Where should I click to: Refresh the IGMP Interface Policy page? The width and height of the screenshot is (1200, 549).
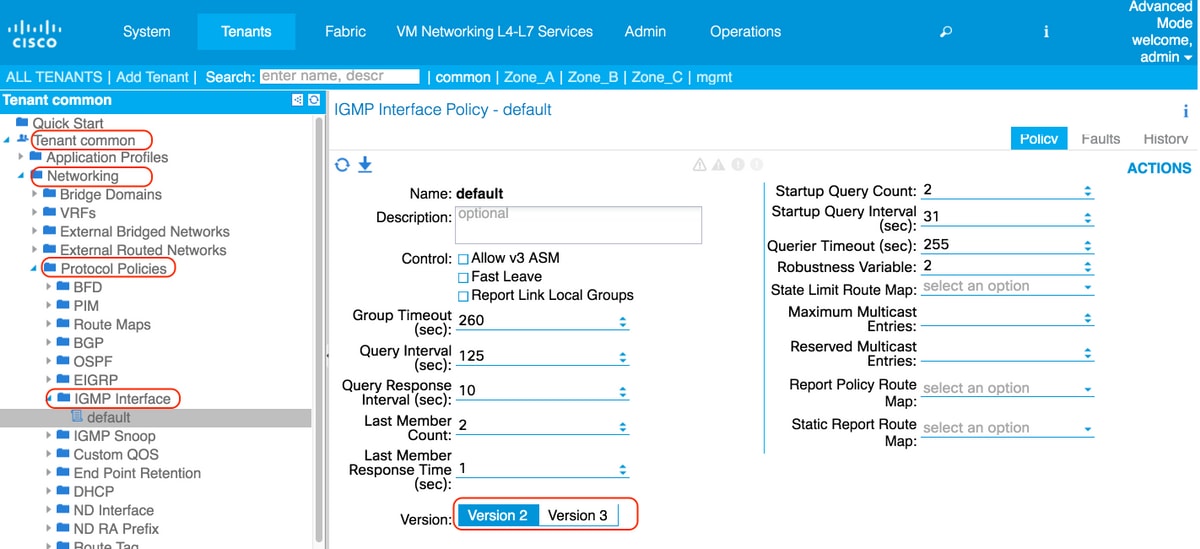(x=342, y=165)
